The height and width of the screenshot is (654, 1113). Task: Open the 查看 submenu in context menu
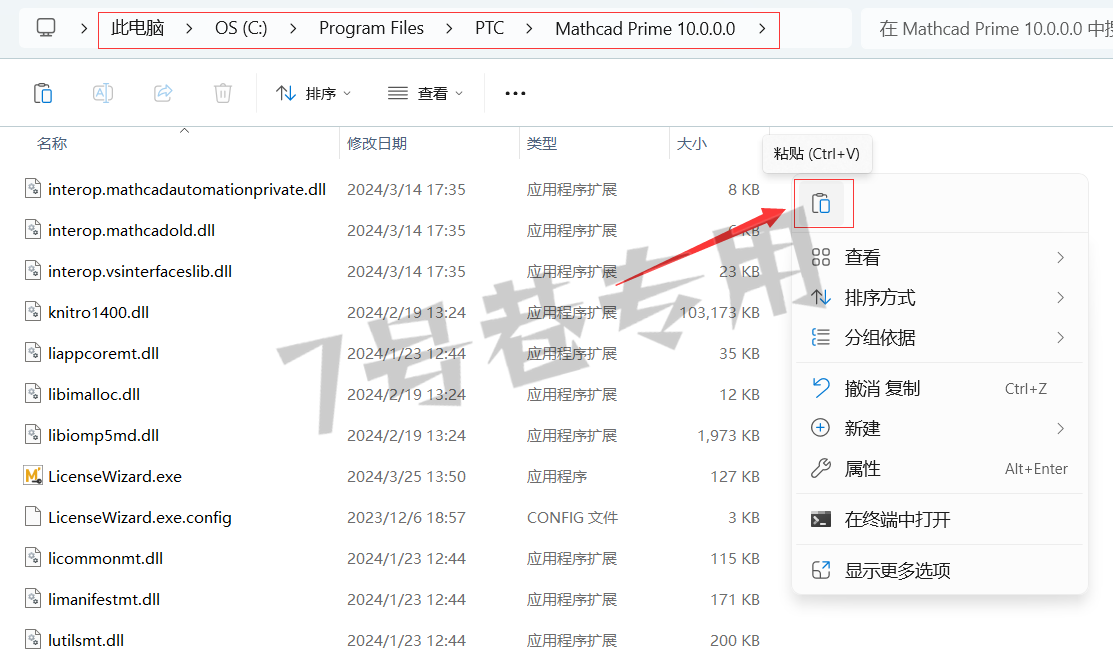[x=940, y=257]
